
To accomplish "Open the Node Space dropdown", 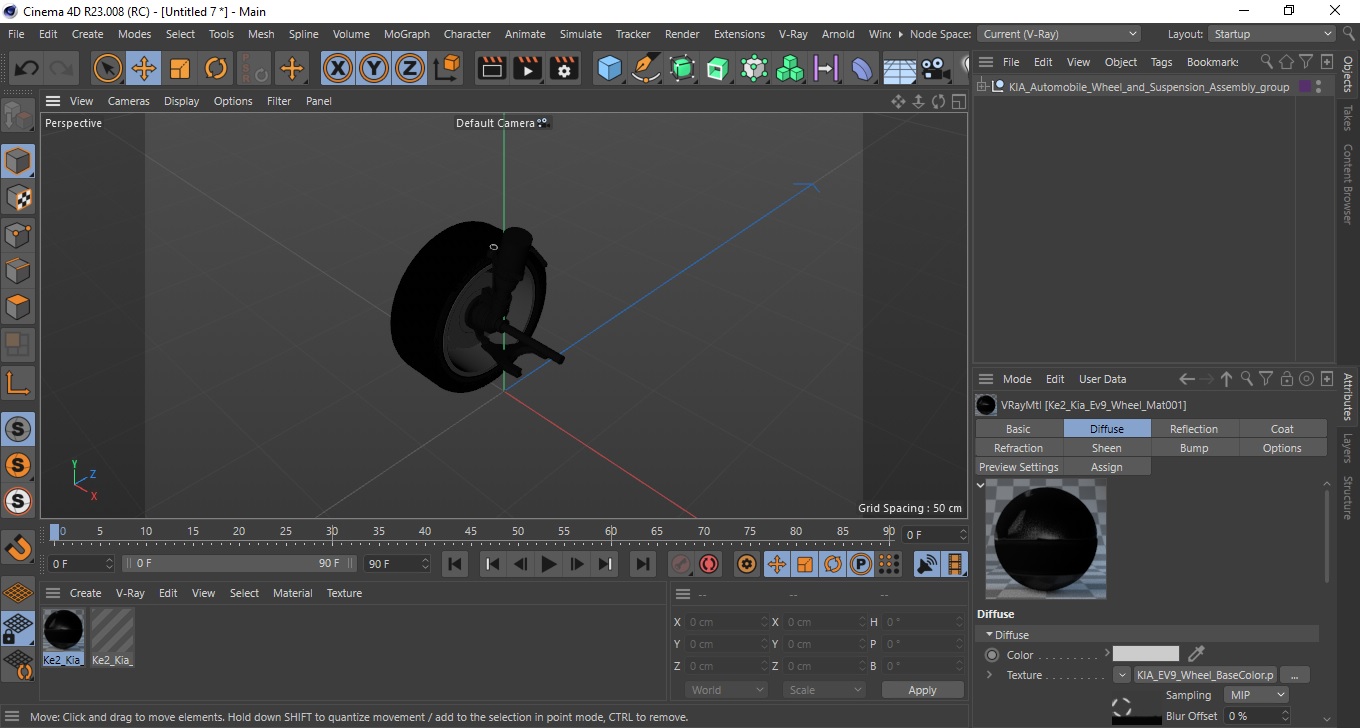I will [1058, 34].
